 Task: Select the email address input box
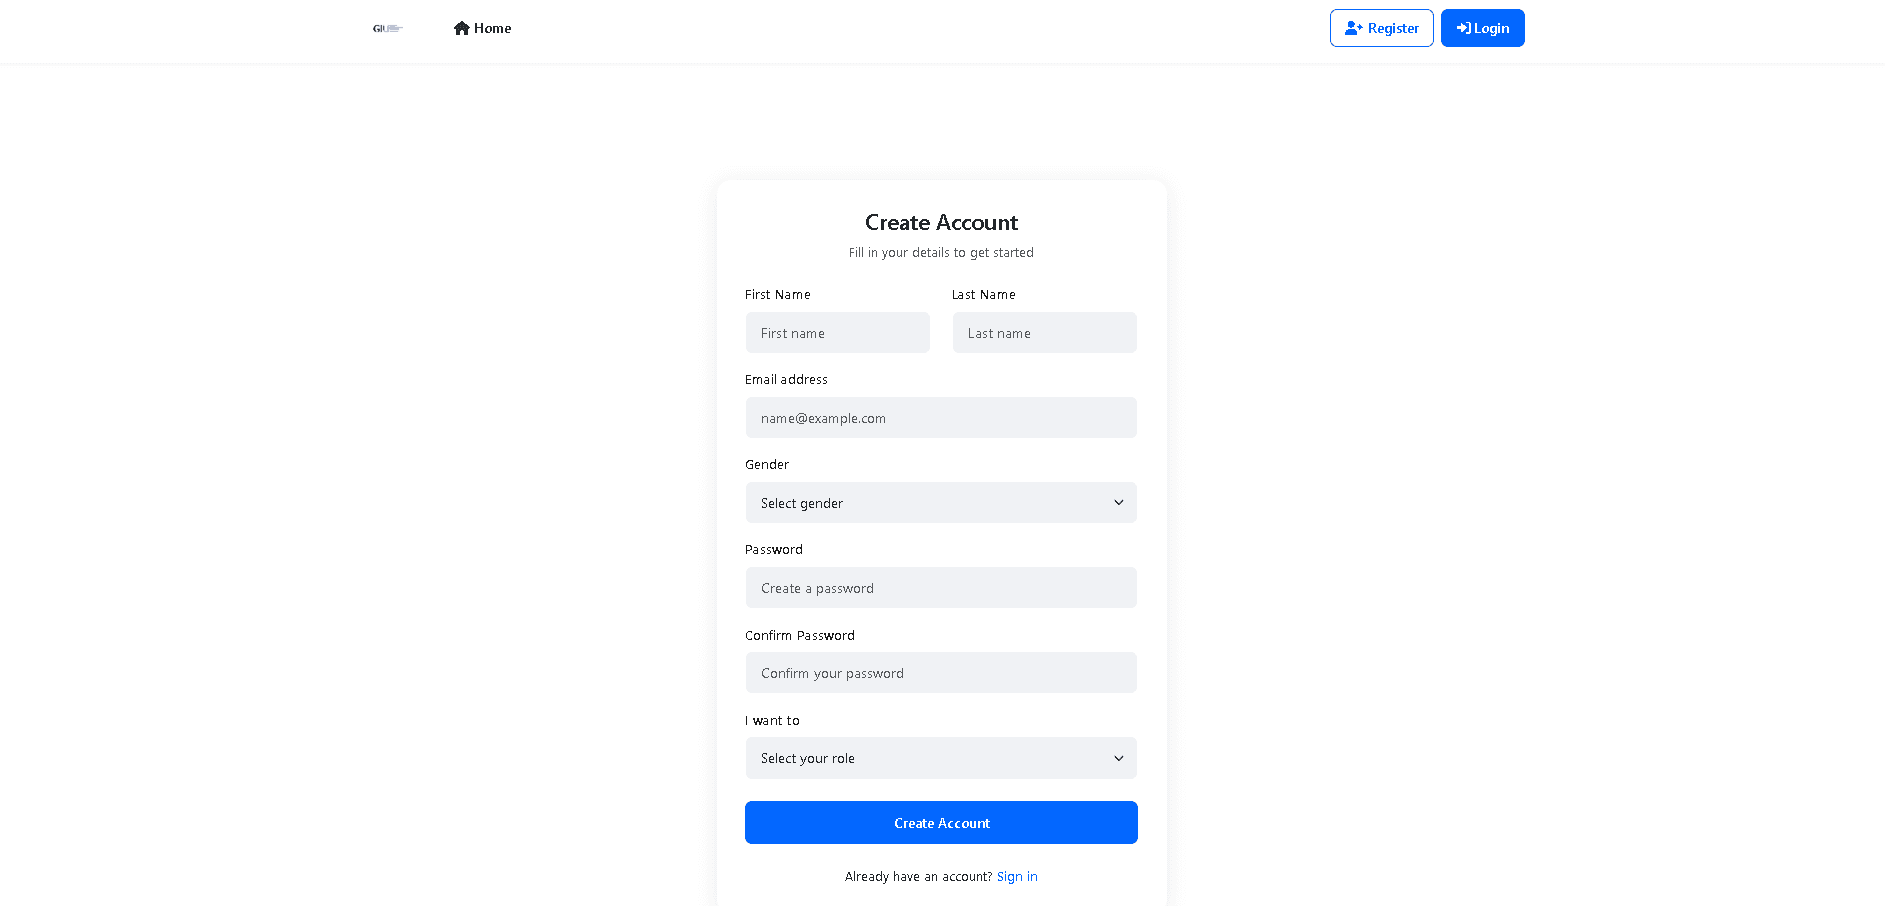pyautogui.click(x=941, y=418)
